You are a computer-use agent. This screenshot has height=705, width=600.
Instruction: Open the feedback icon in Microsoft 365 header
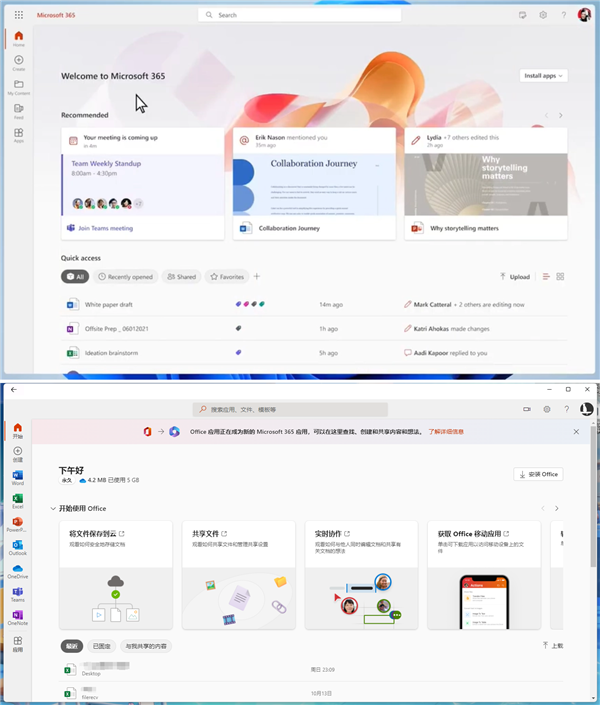[x=522, y=15]
